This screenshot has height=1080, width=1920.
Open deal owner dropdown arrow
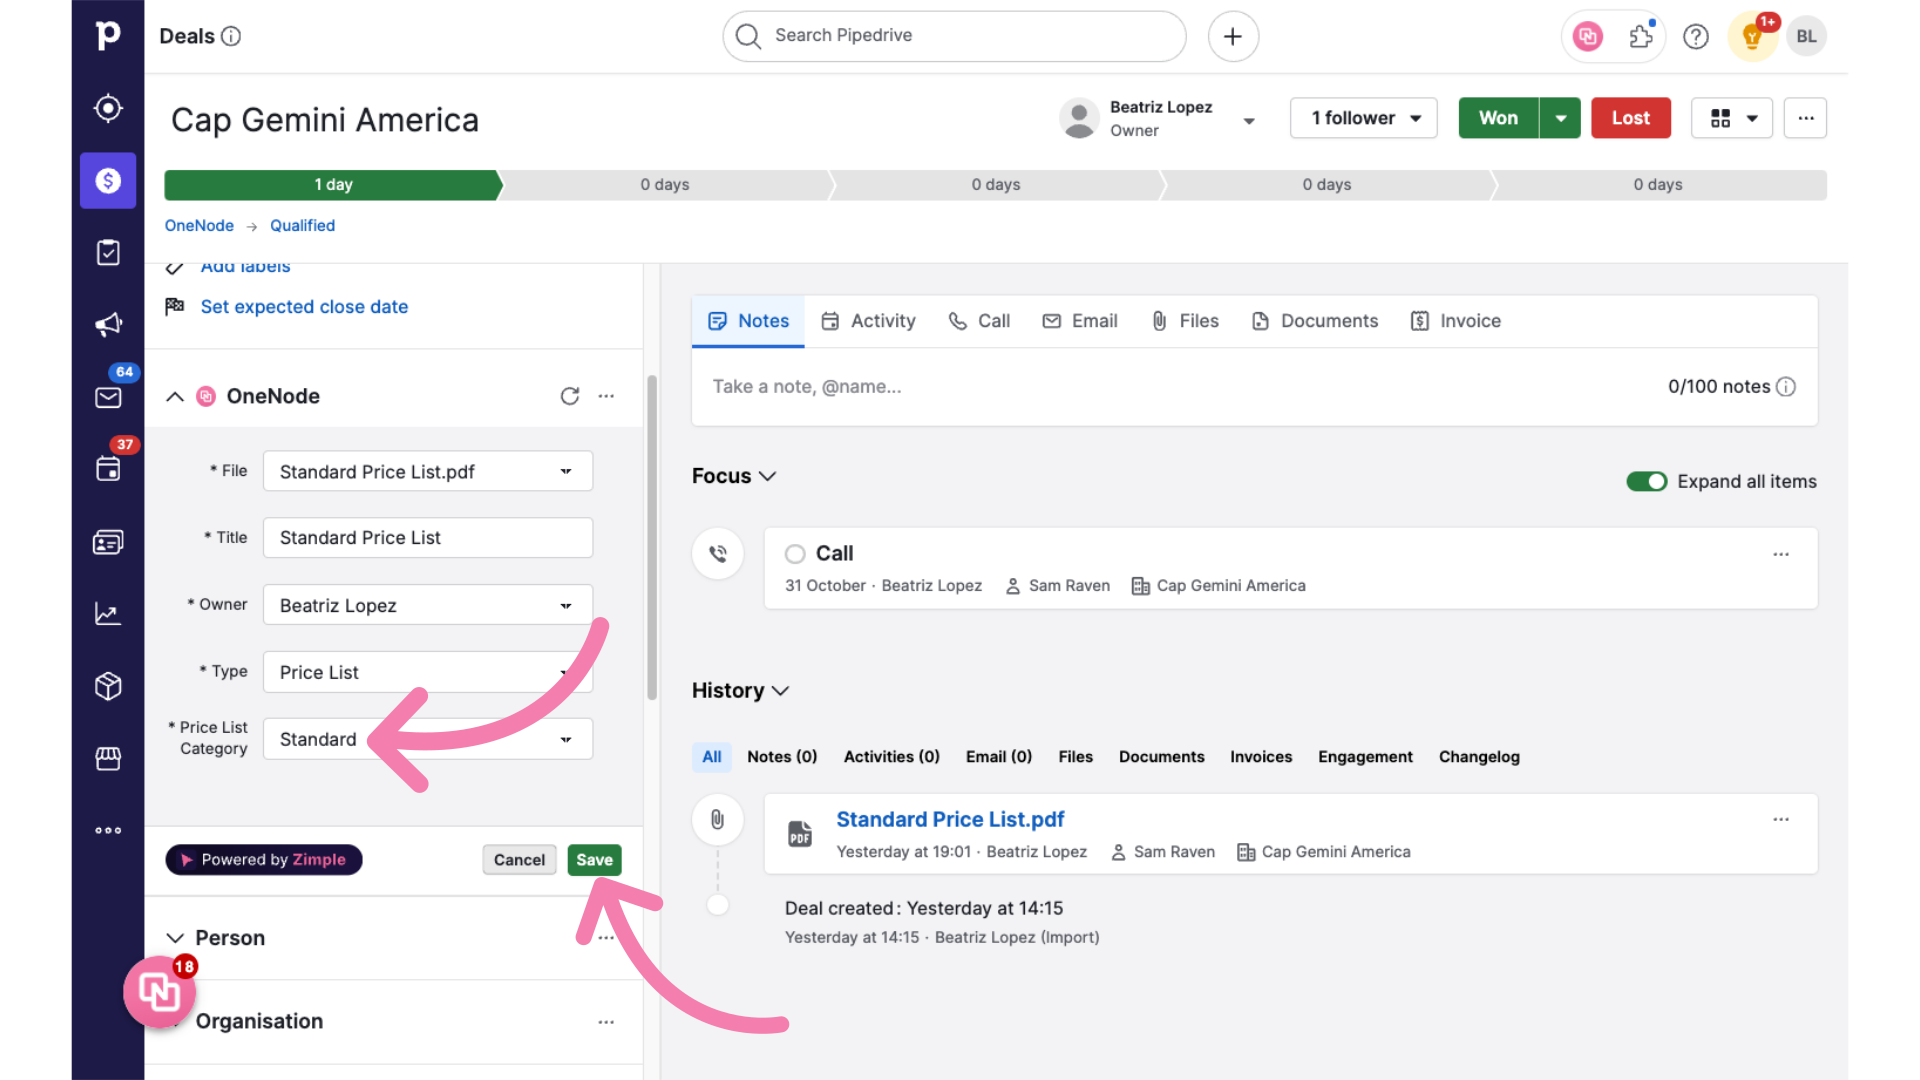(x=1249, y=120)
